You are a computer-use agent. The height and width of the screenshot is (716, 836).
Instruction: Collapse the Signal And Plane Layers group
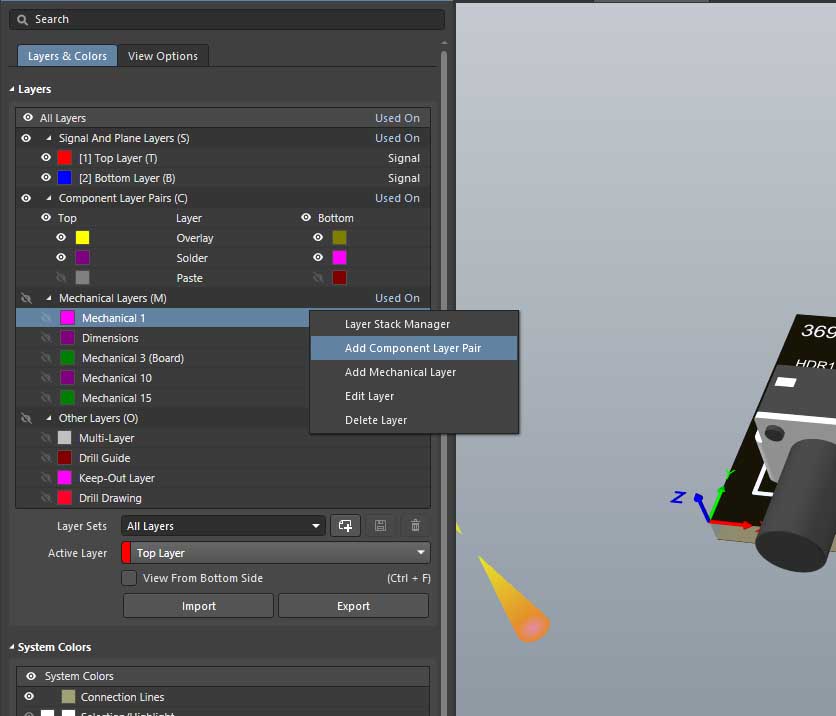[48, 138]
